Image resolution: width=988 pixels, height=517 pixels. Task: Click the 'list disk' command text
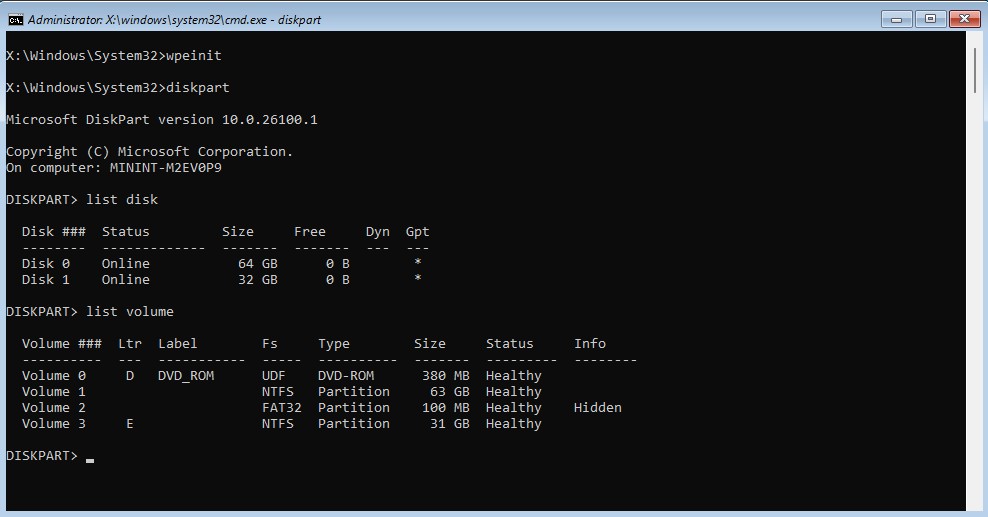coord(122,200)
